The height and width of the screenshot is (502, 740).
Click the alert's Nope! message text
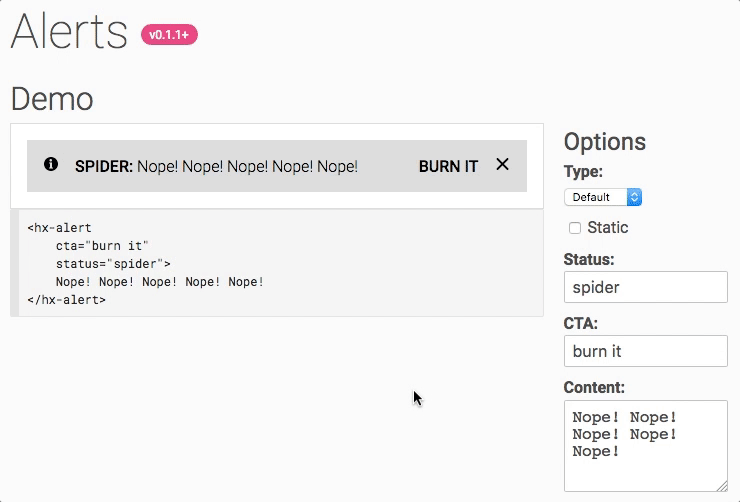247,166
